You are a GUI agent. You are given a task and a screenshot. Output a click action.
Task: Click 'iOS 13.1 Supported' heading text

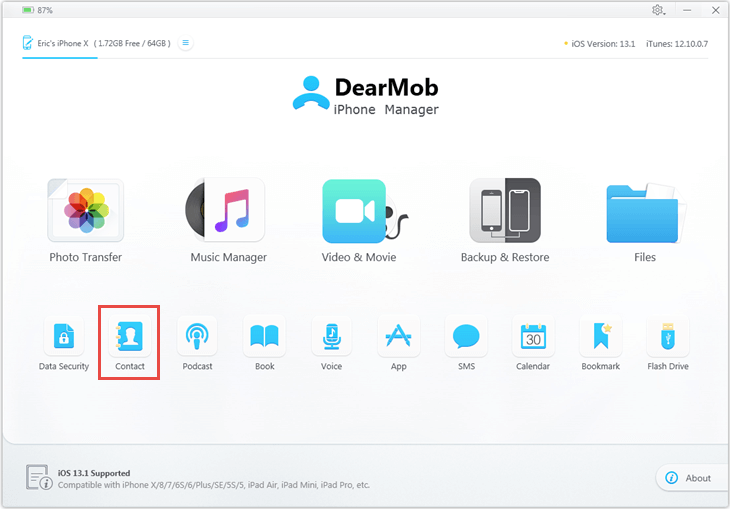[94, 473]
